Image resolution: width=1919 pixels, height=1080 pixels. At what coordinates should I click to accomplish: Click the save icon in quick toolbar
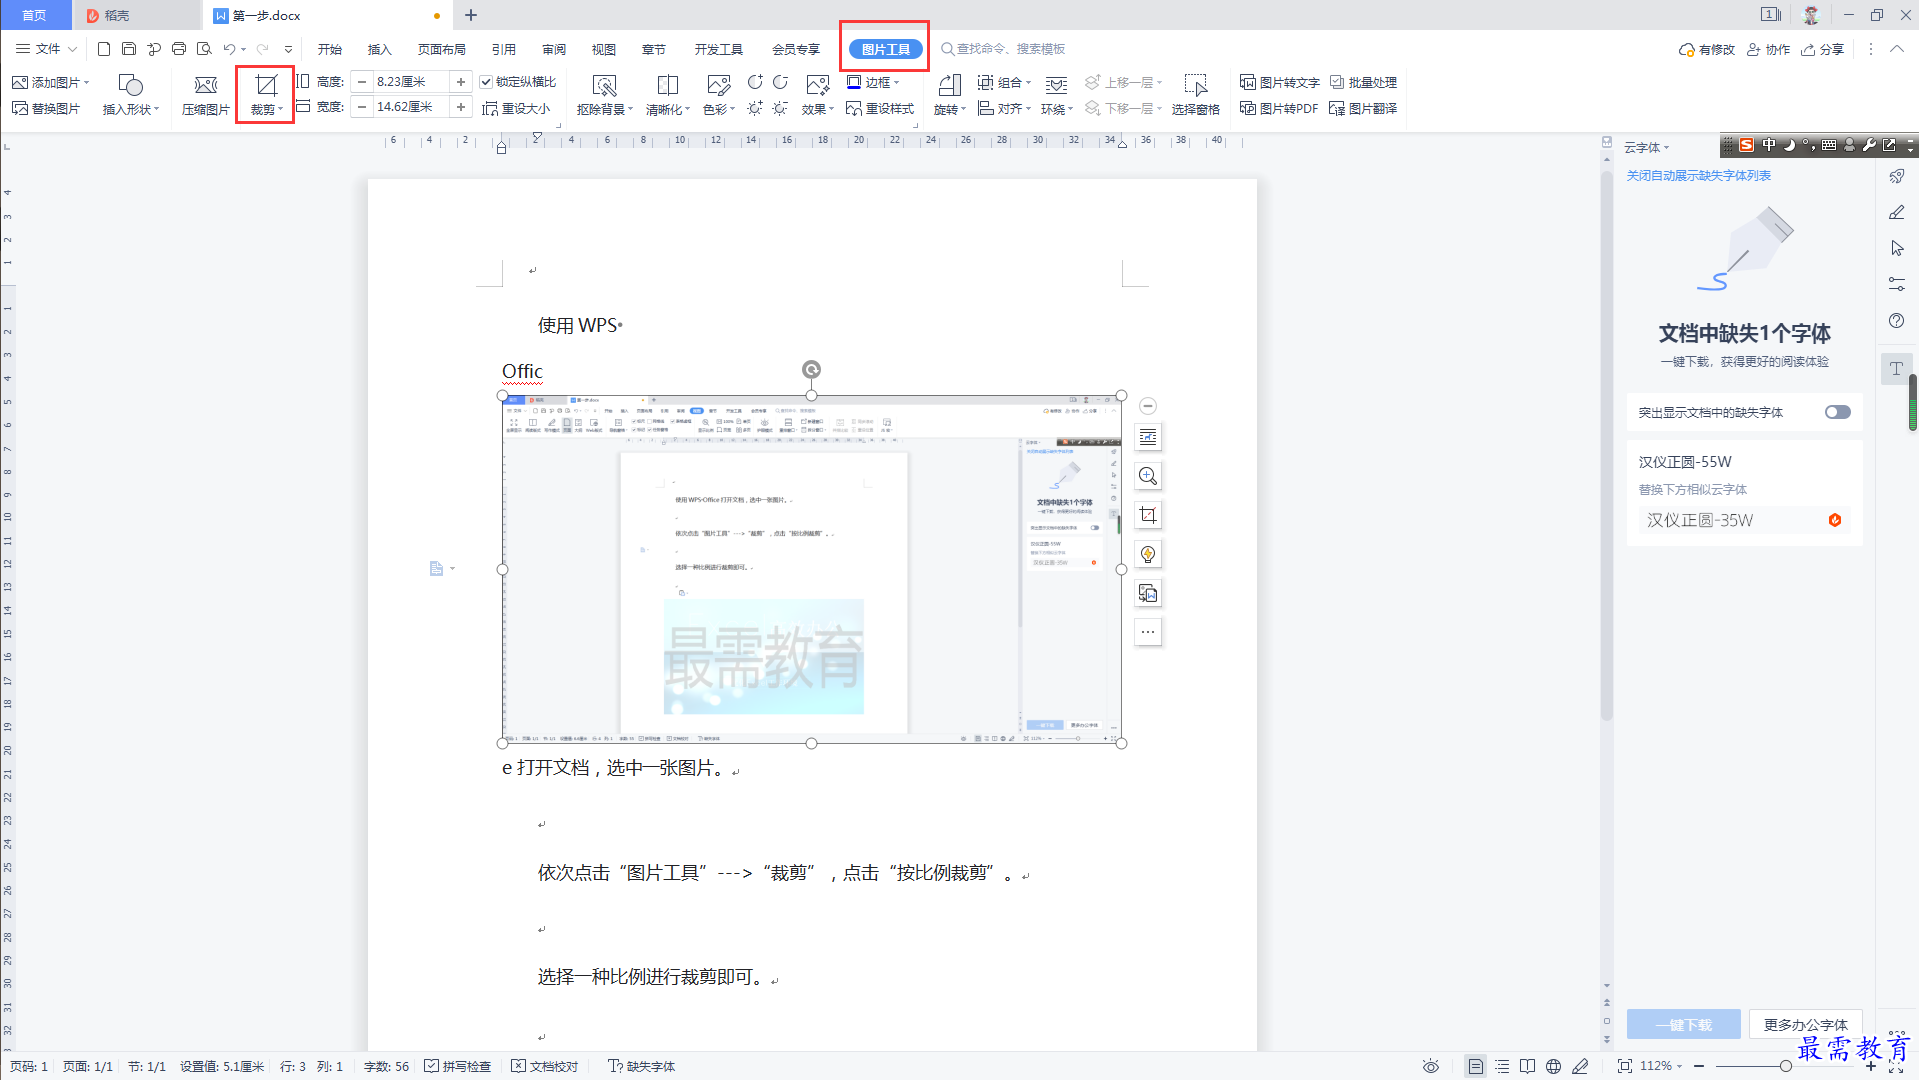[129, 49]
